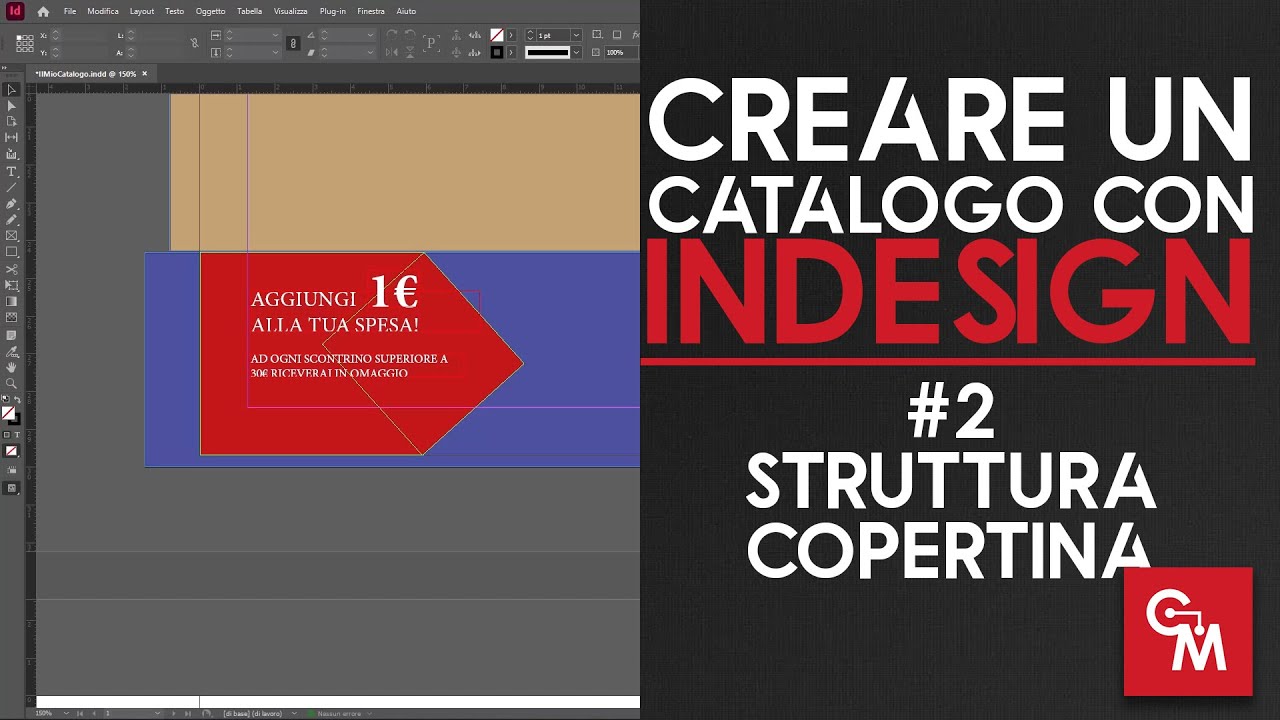This screenshot has width=1280, height=720.
Task: Rotate selection 90° counter-clockwise
Action: [410, 35]
